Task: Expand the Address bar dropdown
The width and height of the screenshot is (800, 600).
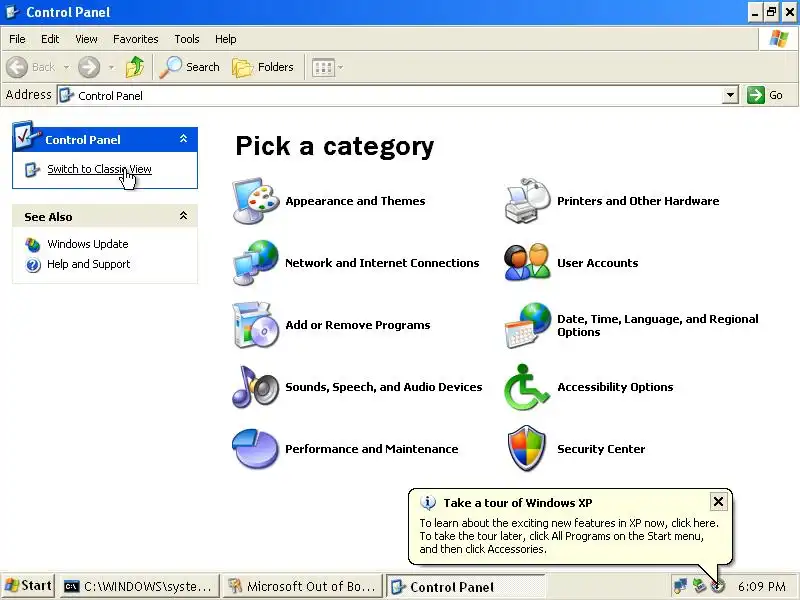Action: coord(731,95)
